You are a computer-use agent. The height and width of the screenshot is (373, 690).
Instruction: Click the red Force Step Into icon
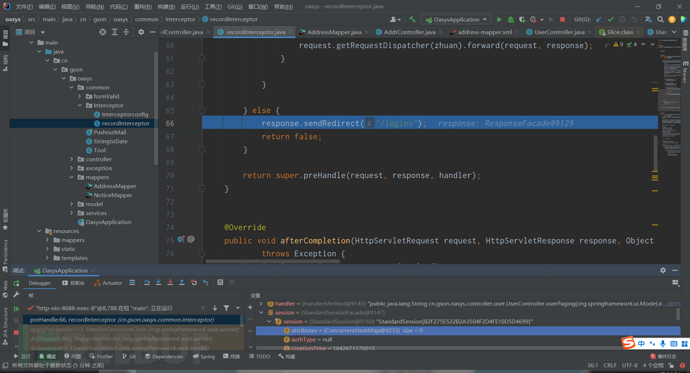coord(170,282)
